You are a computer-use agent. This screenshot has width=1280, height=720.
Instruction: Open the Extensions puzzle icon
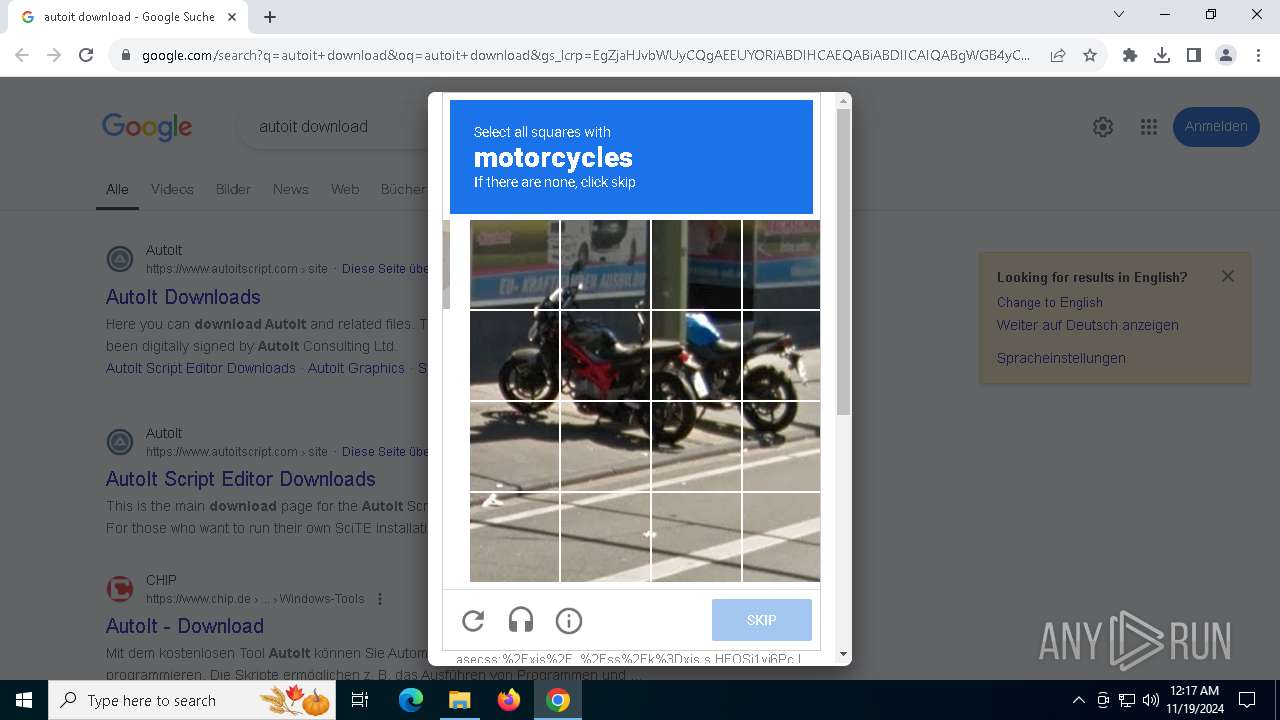point(1130,55)
